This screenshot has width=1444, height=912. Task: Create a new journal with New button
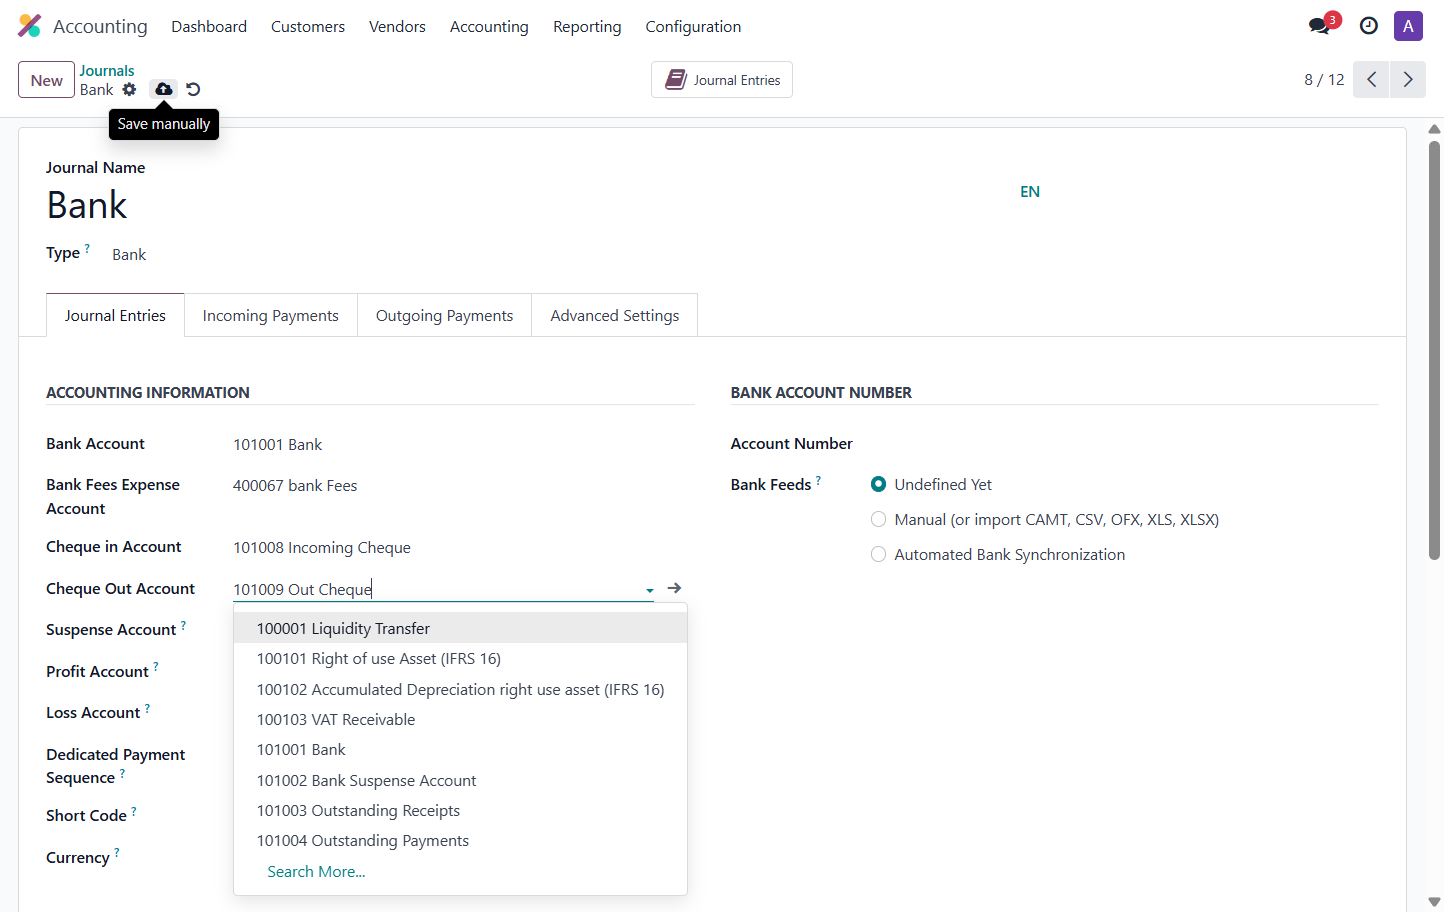tap(46, 80)
